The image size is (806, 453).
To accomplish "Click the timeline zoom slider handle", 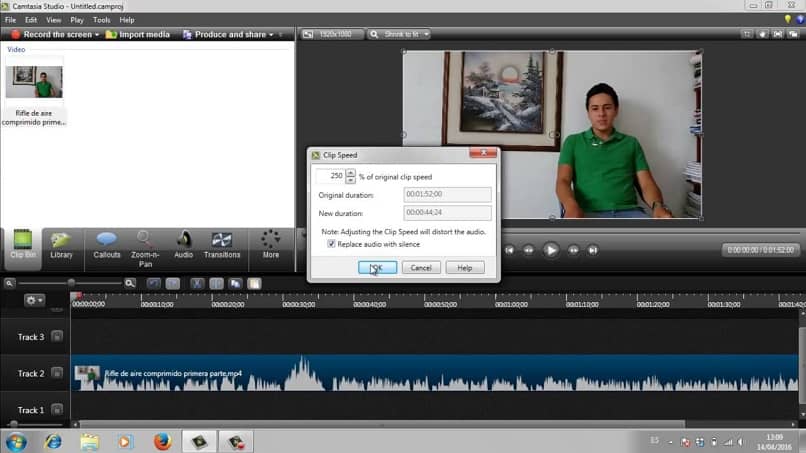I will 72,284.
